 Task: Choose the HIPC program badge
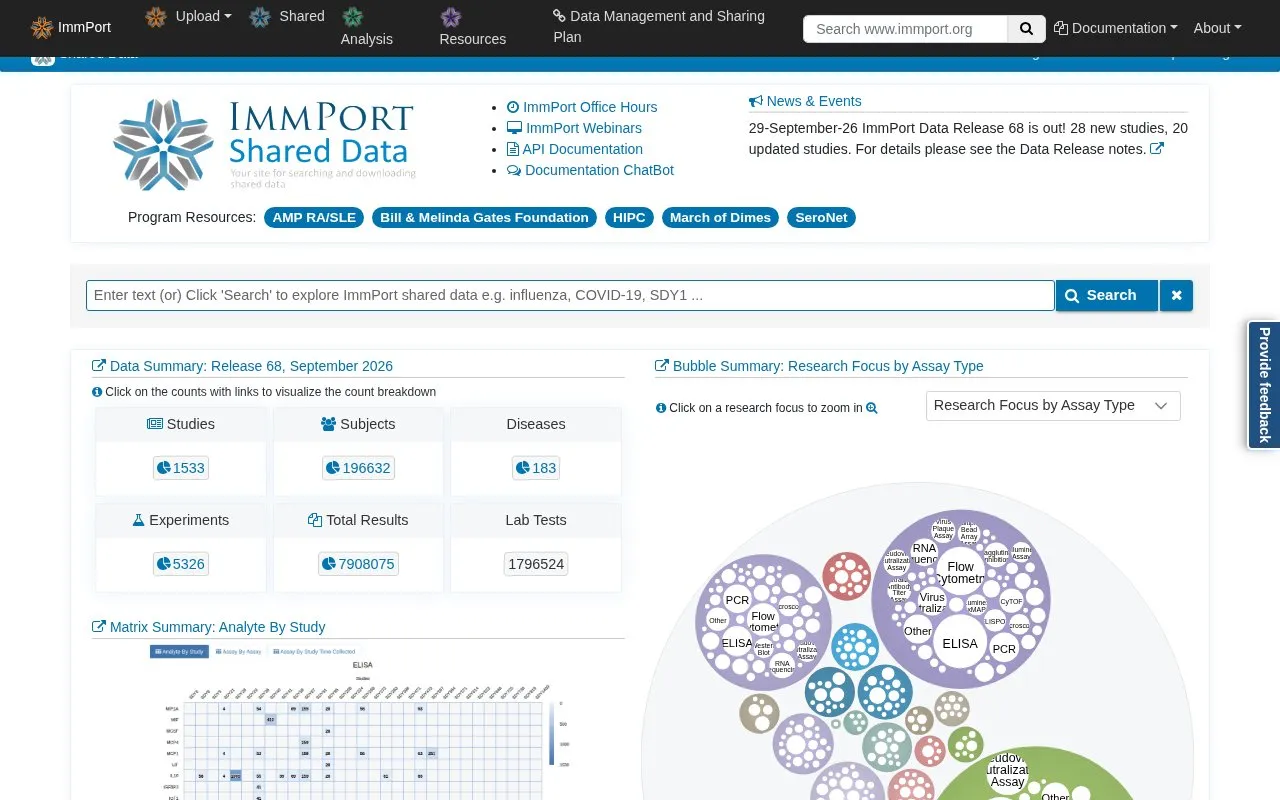point(629,218)
